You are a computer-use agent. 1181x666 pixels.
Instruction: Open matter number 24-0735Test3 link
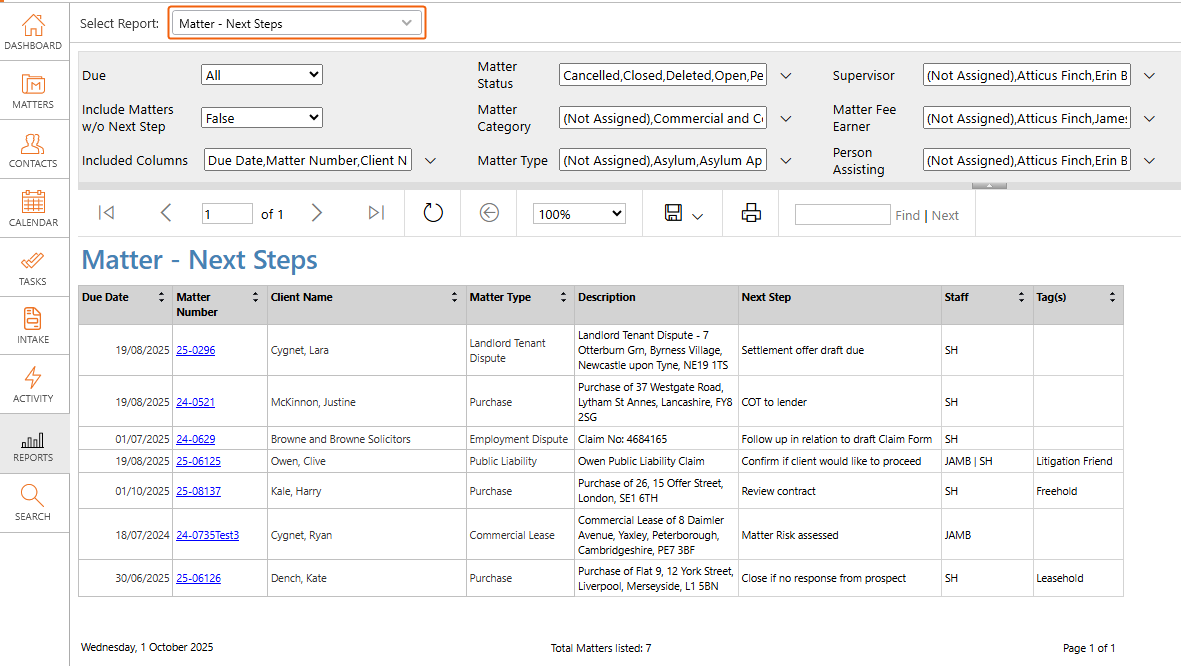tap(207, 536)
